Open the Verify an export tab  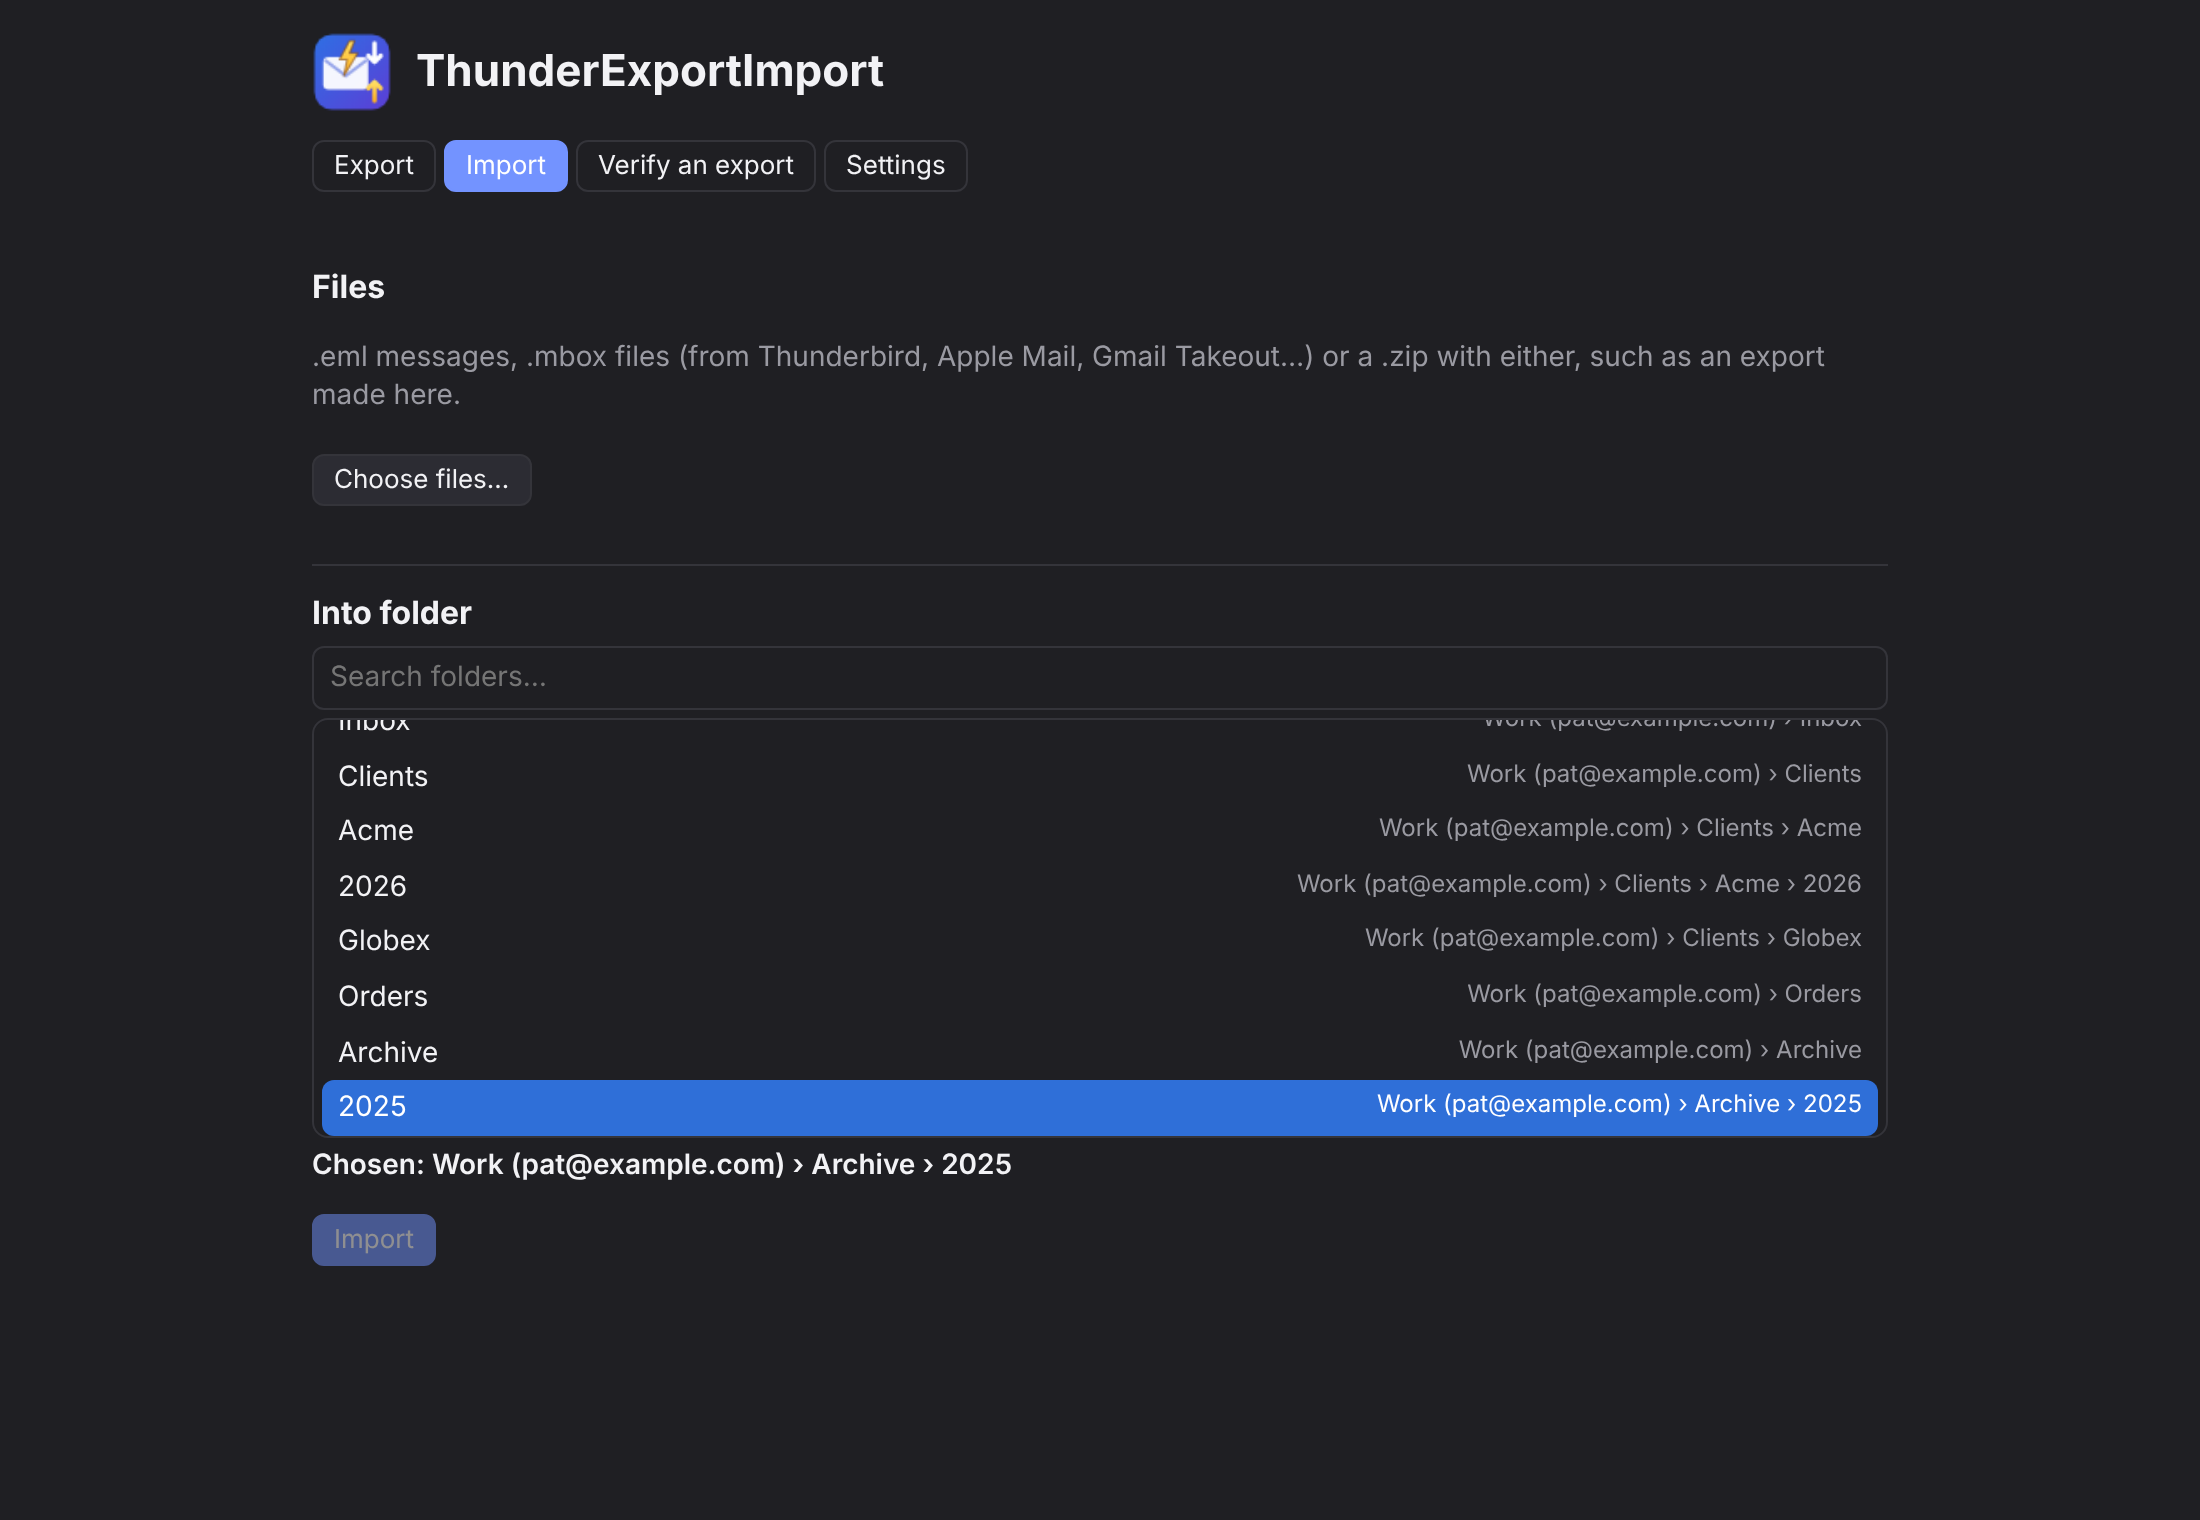point(696,166)
